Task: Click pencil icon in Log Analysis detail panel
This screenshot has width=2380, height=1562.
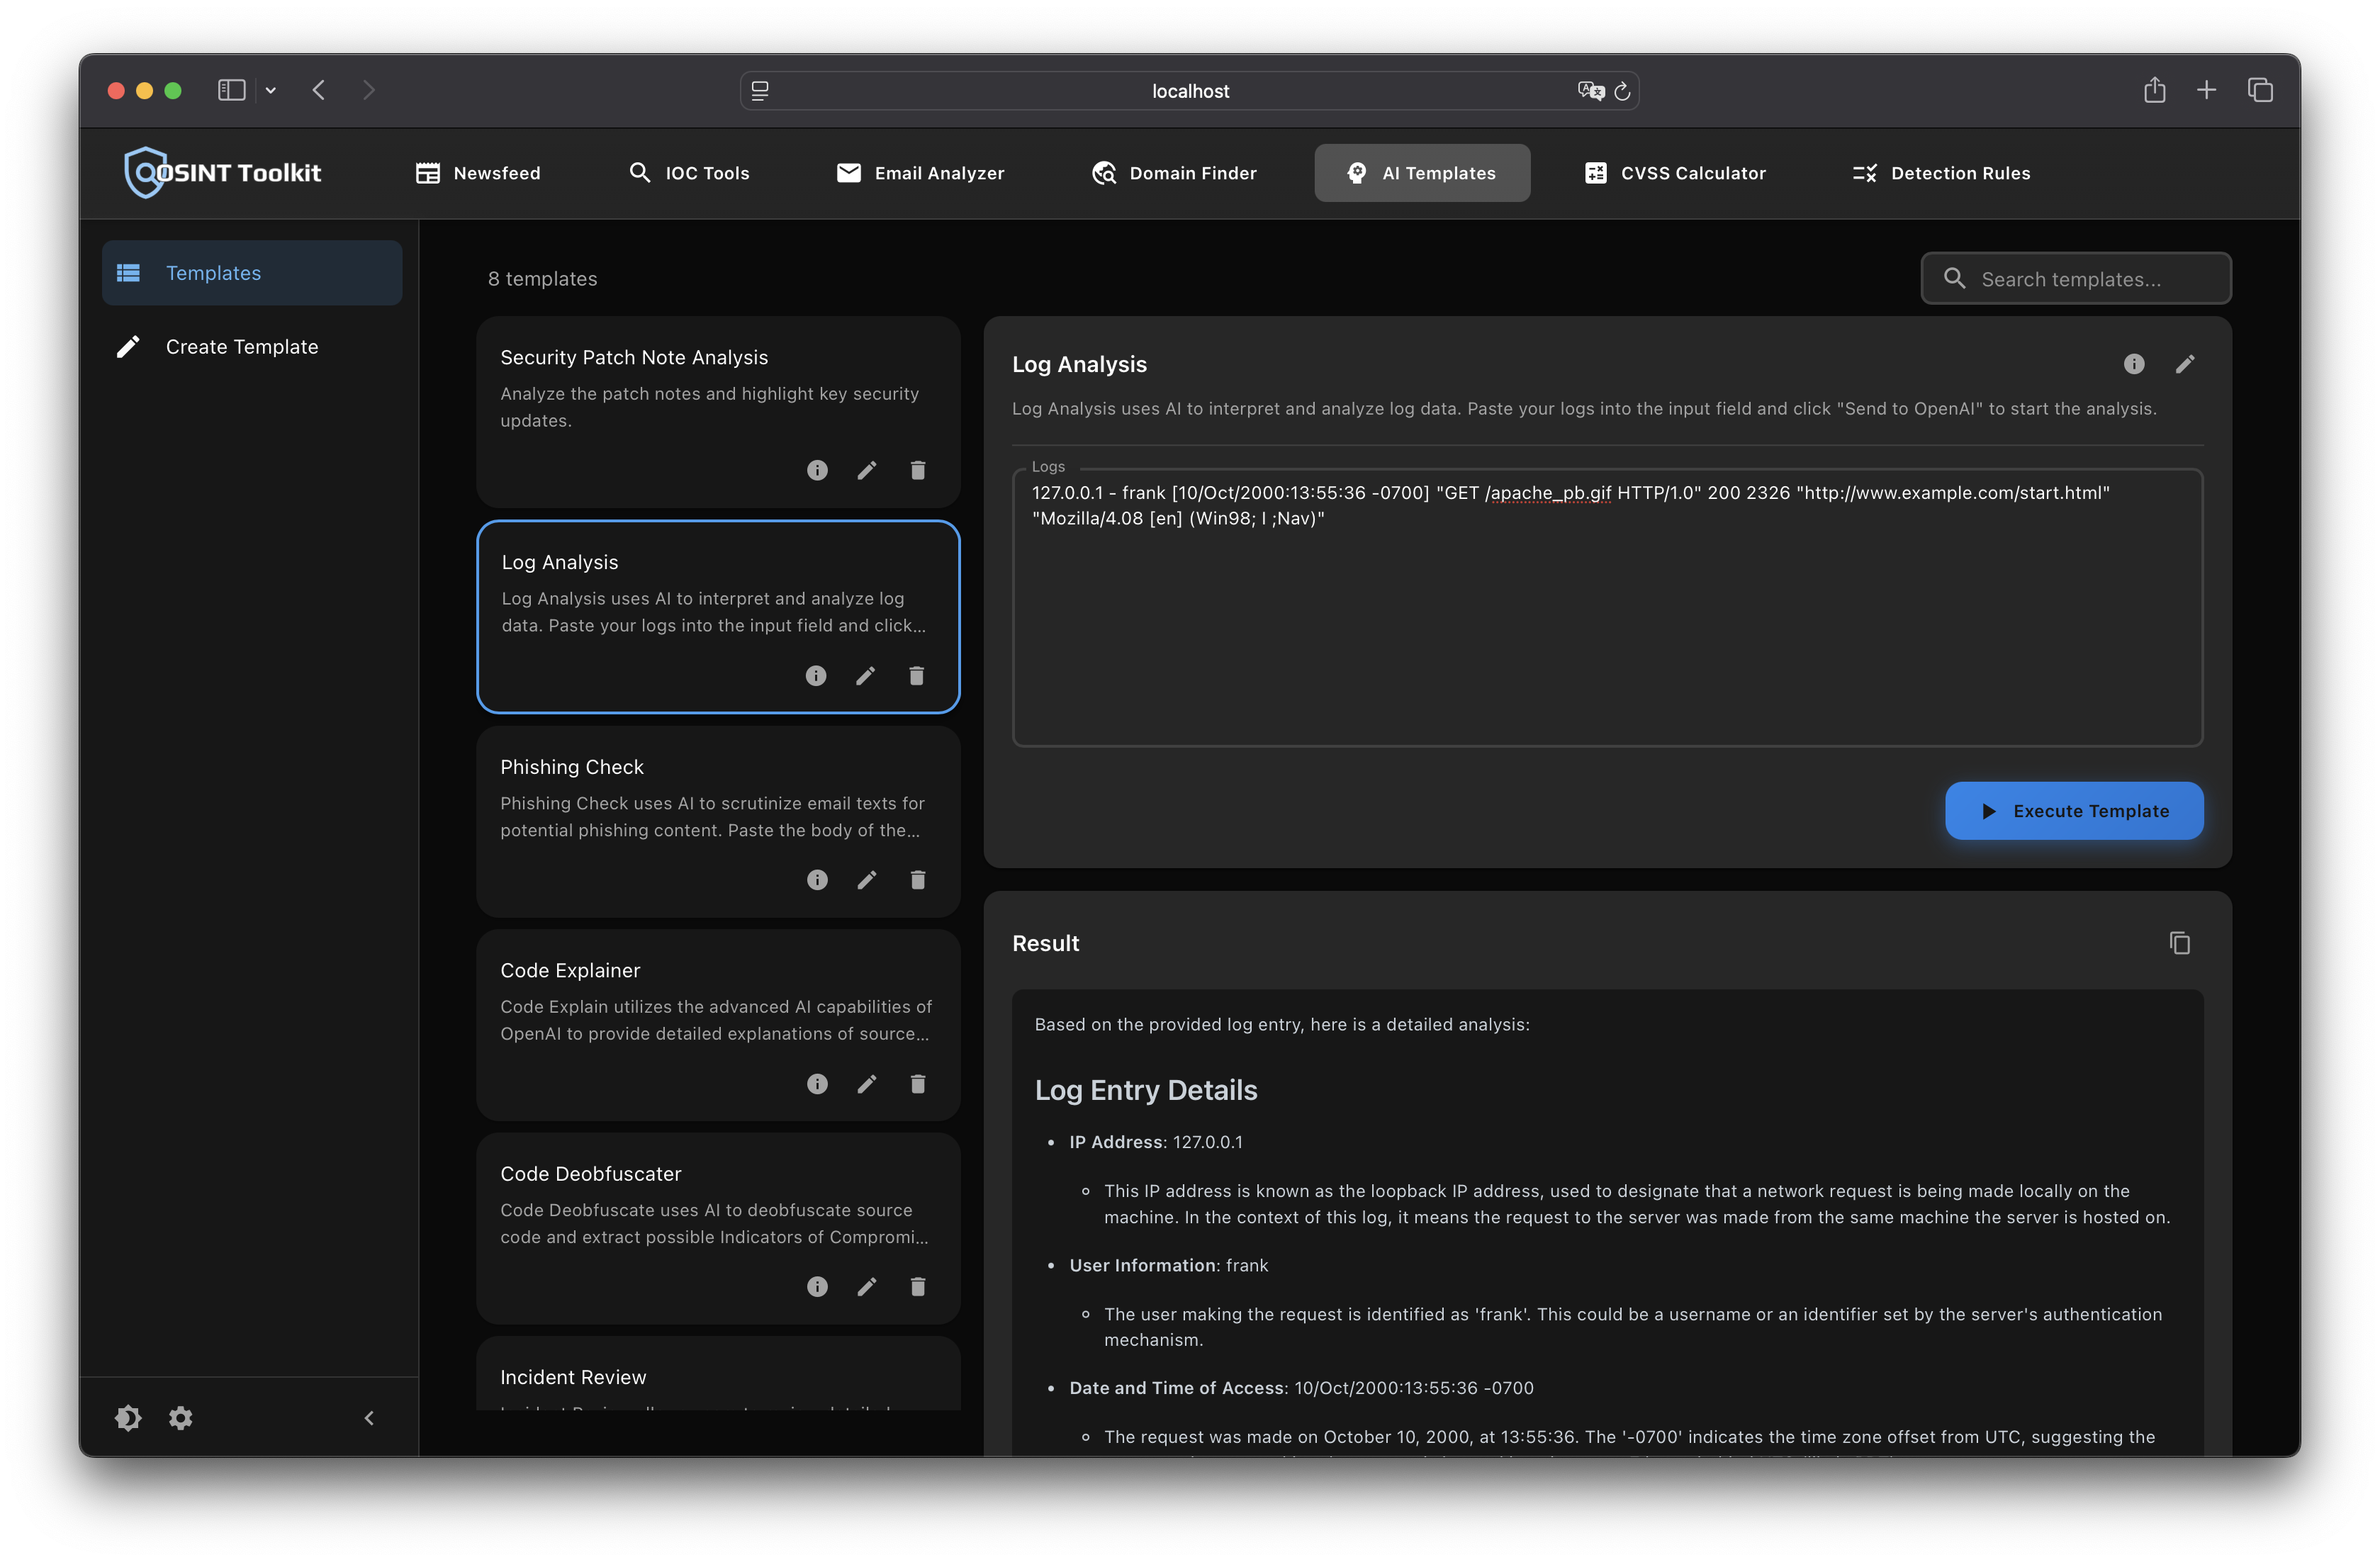Action: pyautogui.click(x=2184, y=364)
